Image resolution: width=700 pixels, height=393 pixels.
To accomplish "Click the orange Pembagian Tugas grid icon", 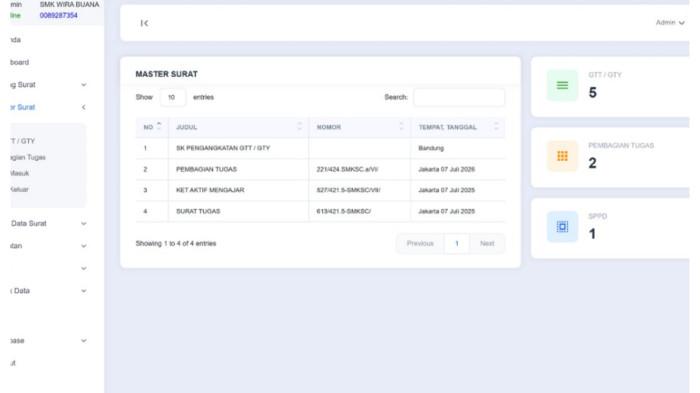I will click(562, 156).
